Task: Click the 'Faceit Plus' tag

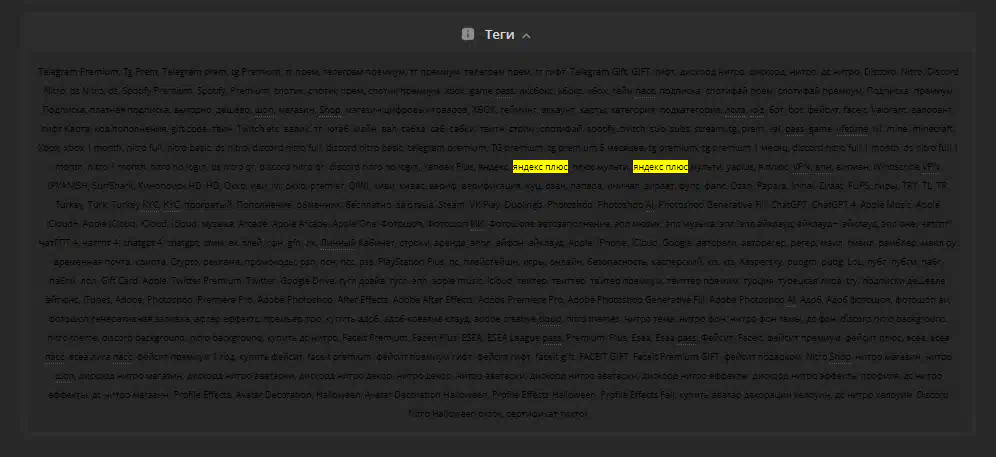Action: tap(434, 338)
